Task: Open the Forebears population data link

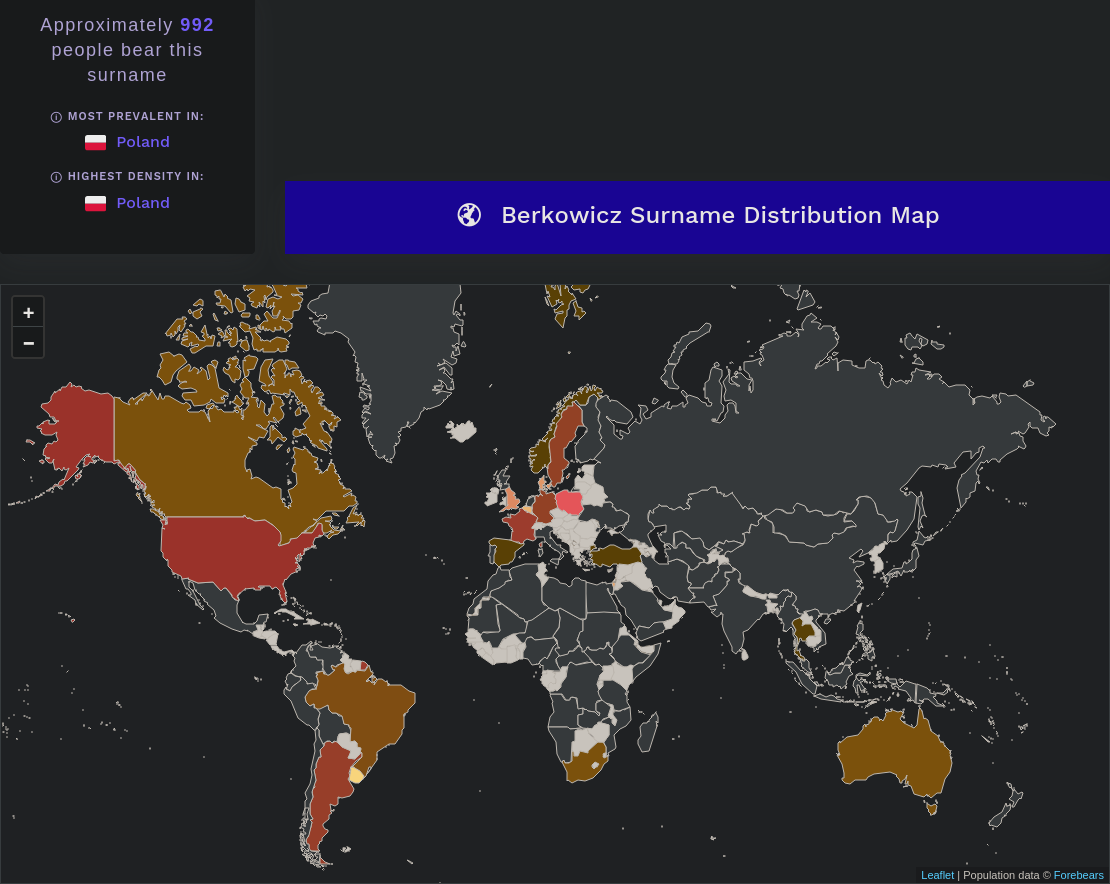Action: [1078, 876]
